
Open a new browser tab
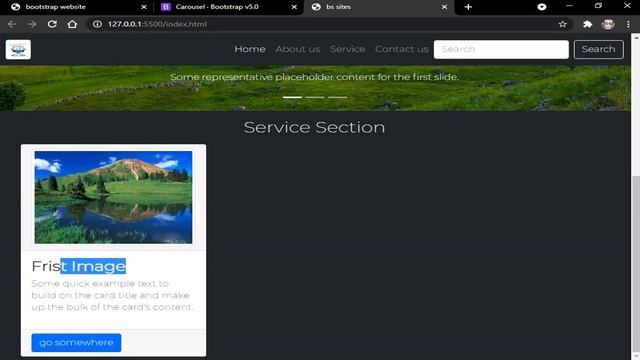[x=468, y=7]
